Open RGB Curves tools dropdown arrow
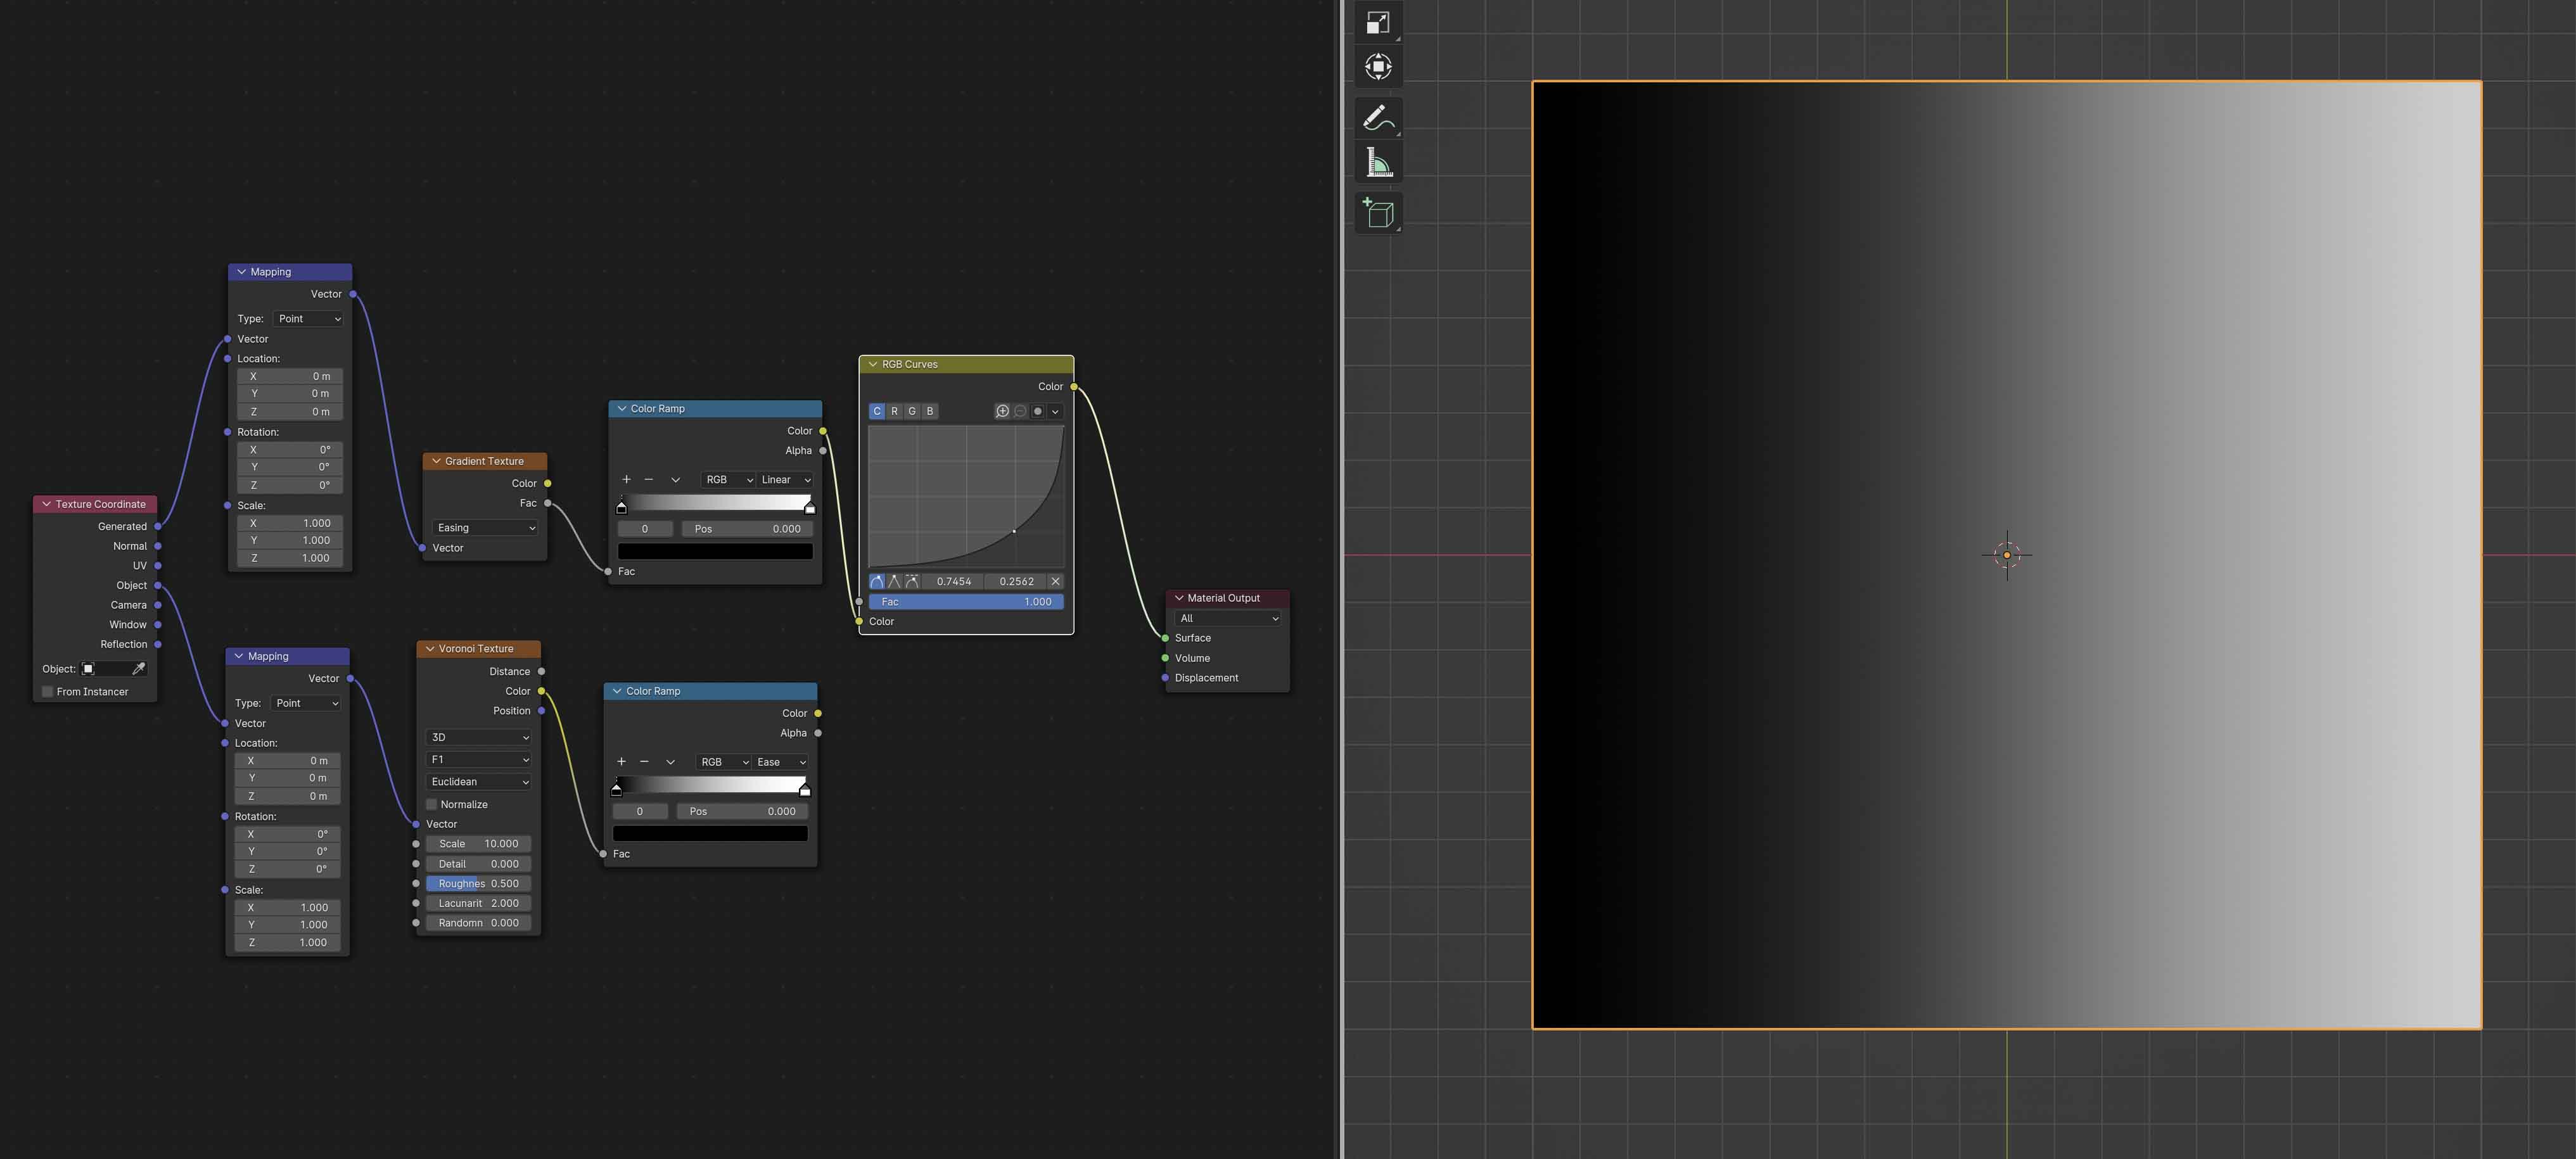 coord(1055,411)
